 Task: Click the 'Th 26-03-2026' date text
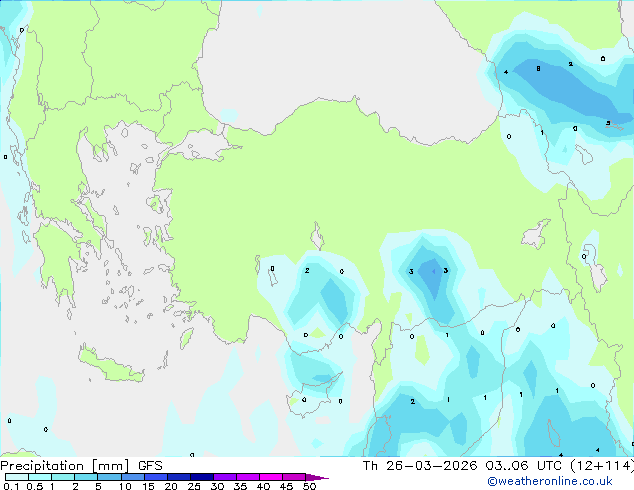(420, 466)
